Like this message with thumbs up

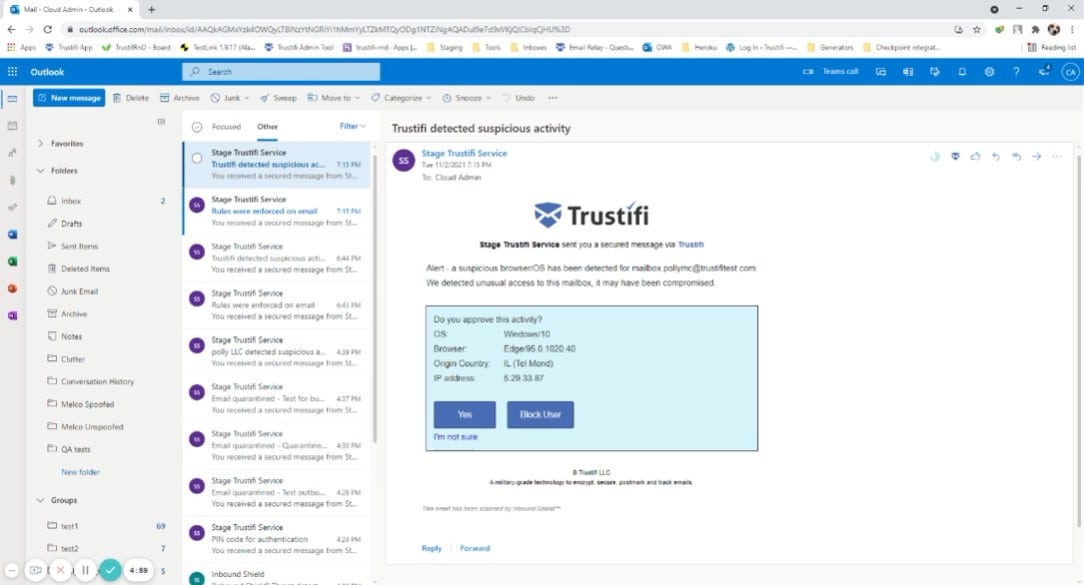(x=975, y=156)
